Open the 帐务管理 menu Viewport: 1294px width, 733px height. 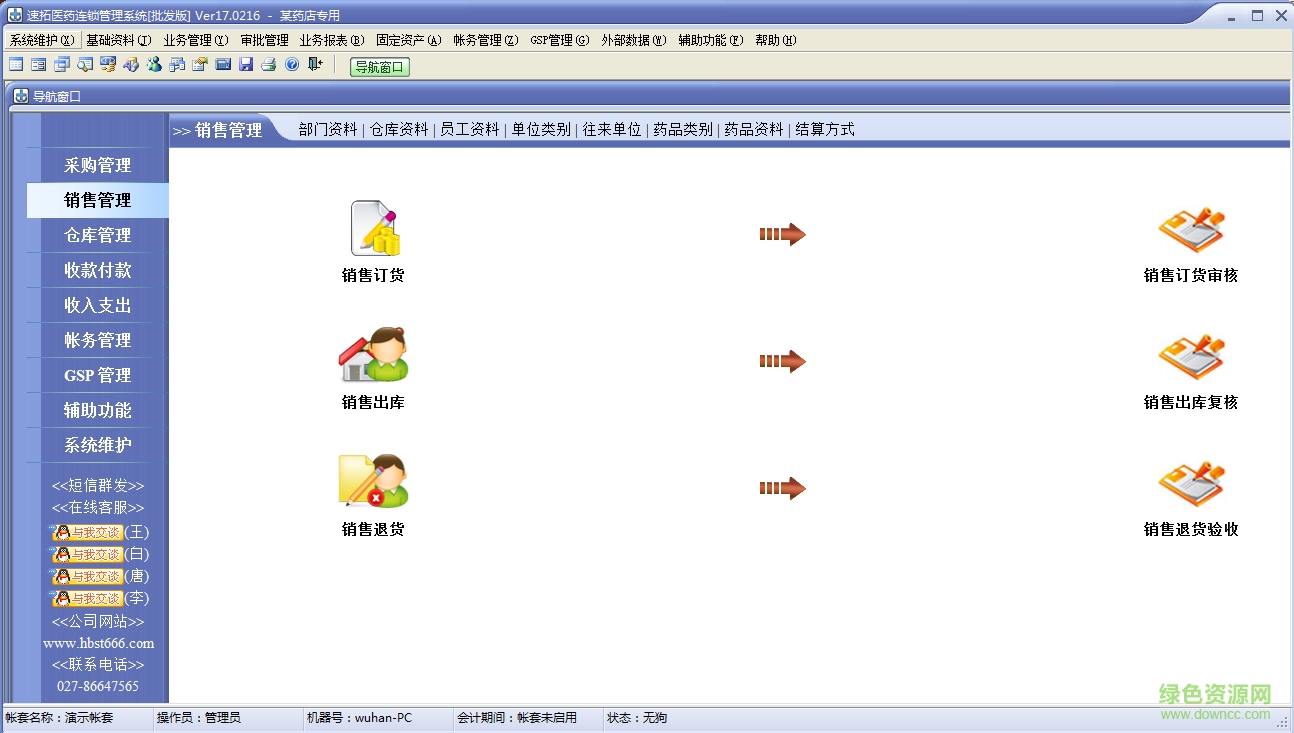point(486,40)
